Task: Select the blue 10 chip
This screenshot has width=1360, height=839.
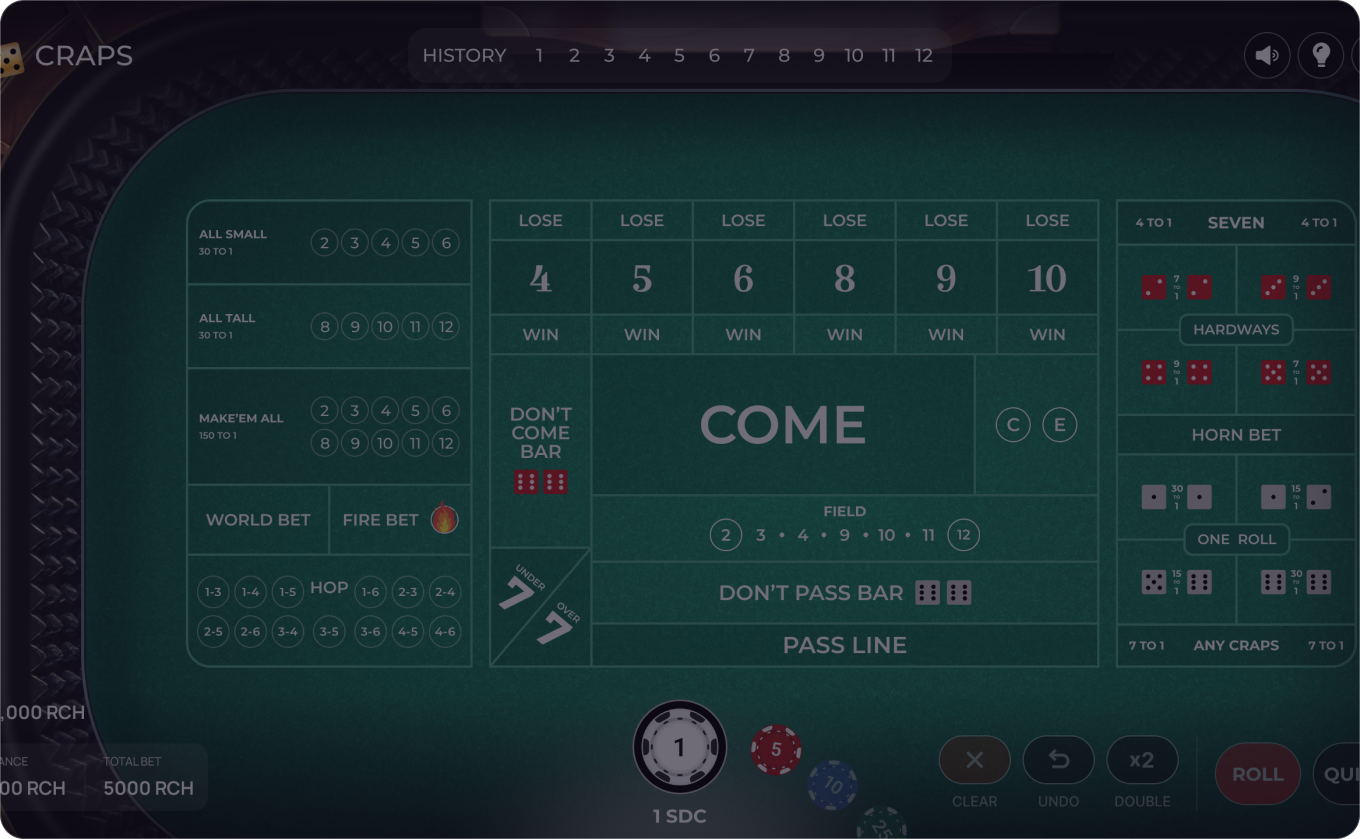Action: click(x=833, y=785)
